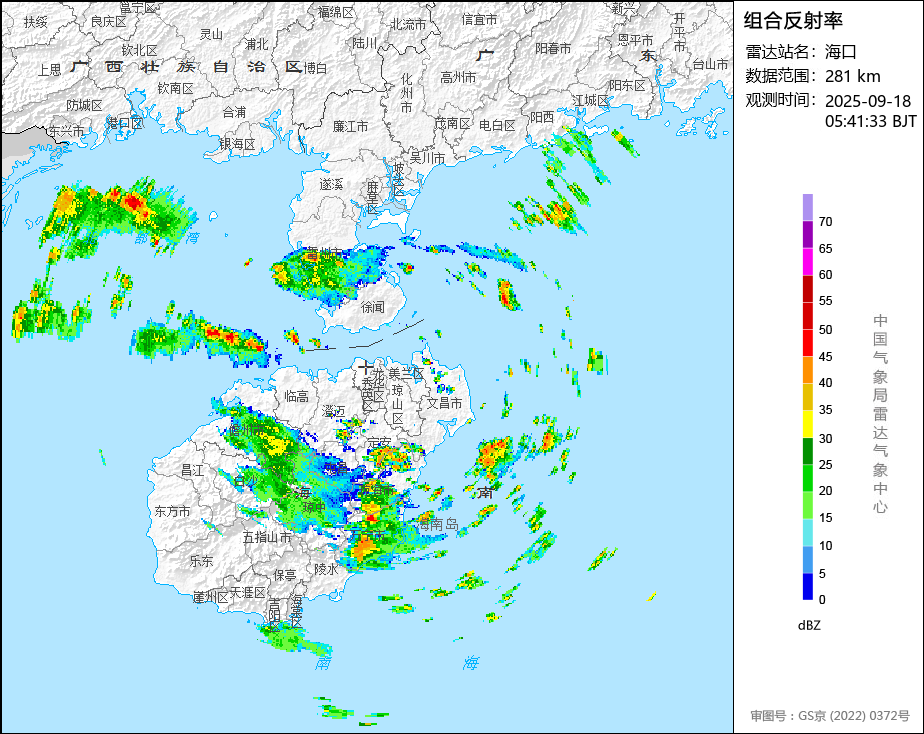
Task: Click the 信宜市 label
Action: 479,19
